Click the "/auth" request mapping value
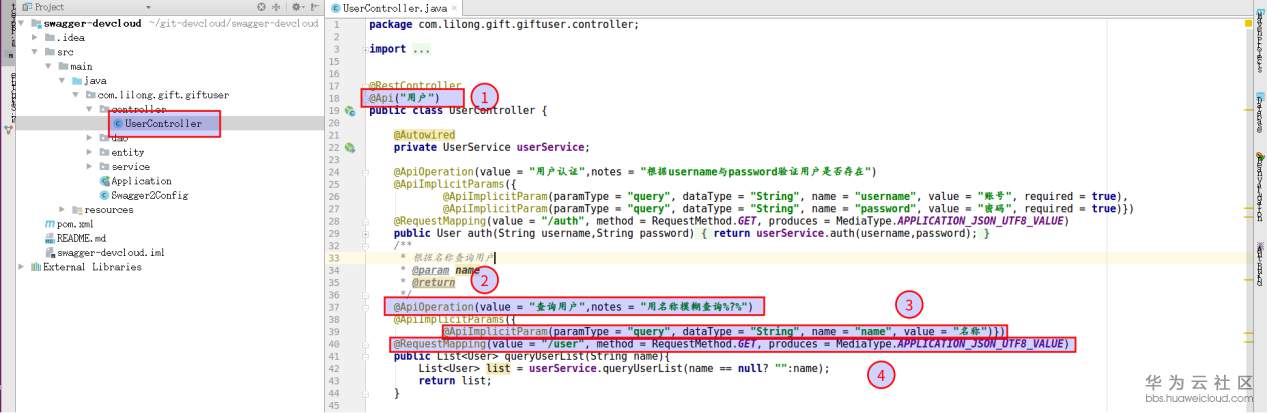This screenshot has width=1267, height=413. click(560, 220)
